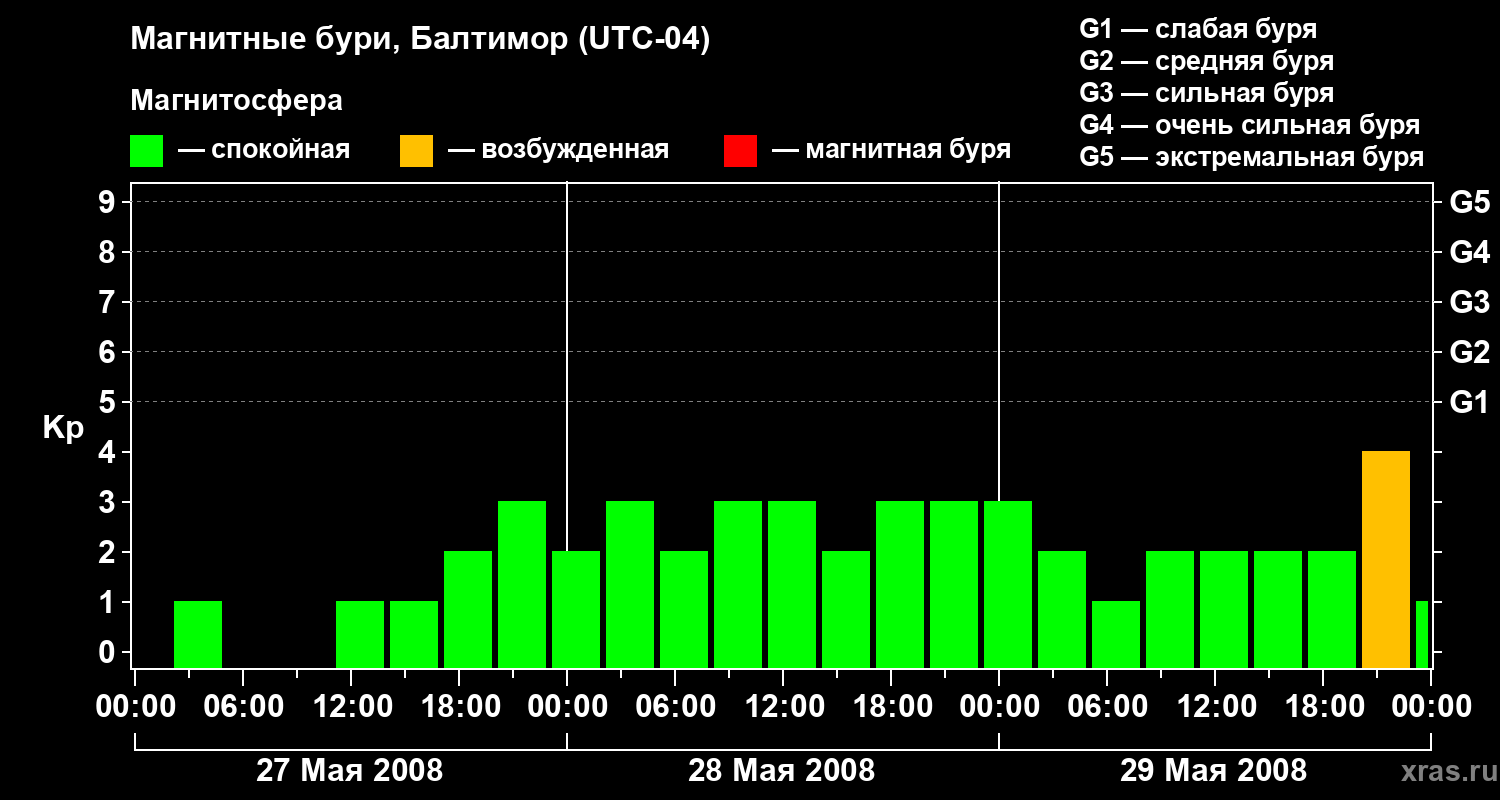Click the G5 label on the right axis

click(1470, 202)
